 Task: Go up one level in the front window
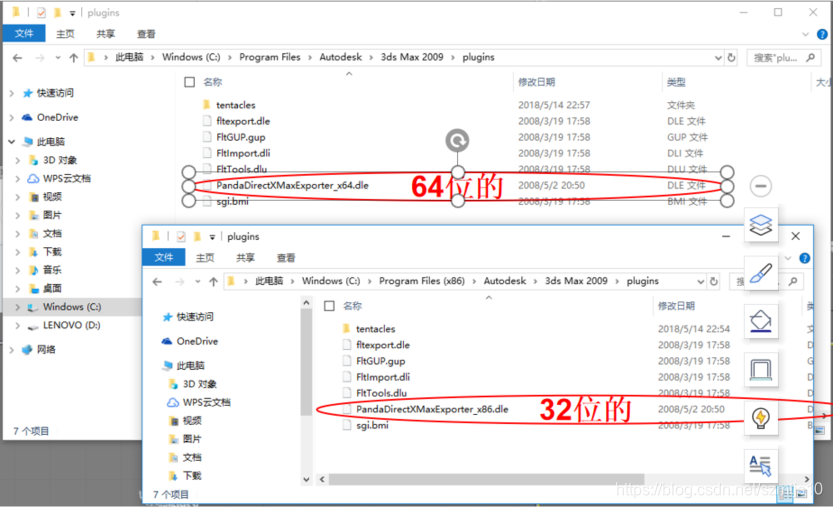tap(213, 282)
